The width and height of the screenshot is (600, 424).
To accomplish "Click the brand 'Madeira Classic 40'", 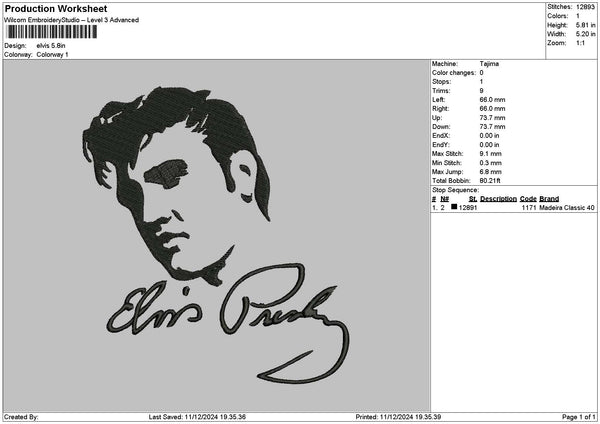I will coord(567,208).
